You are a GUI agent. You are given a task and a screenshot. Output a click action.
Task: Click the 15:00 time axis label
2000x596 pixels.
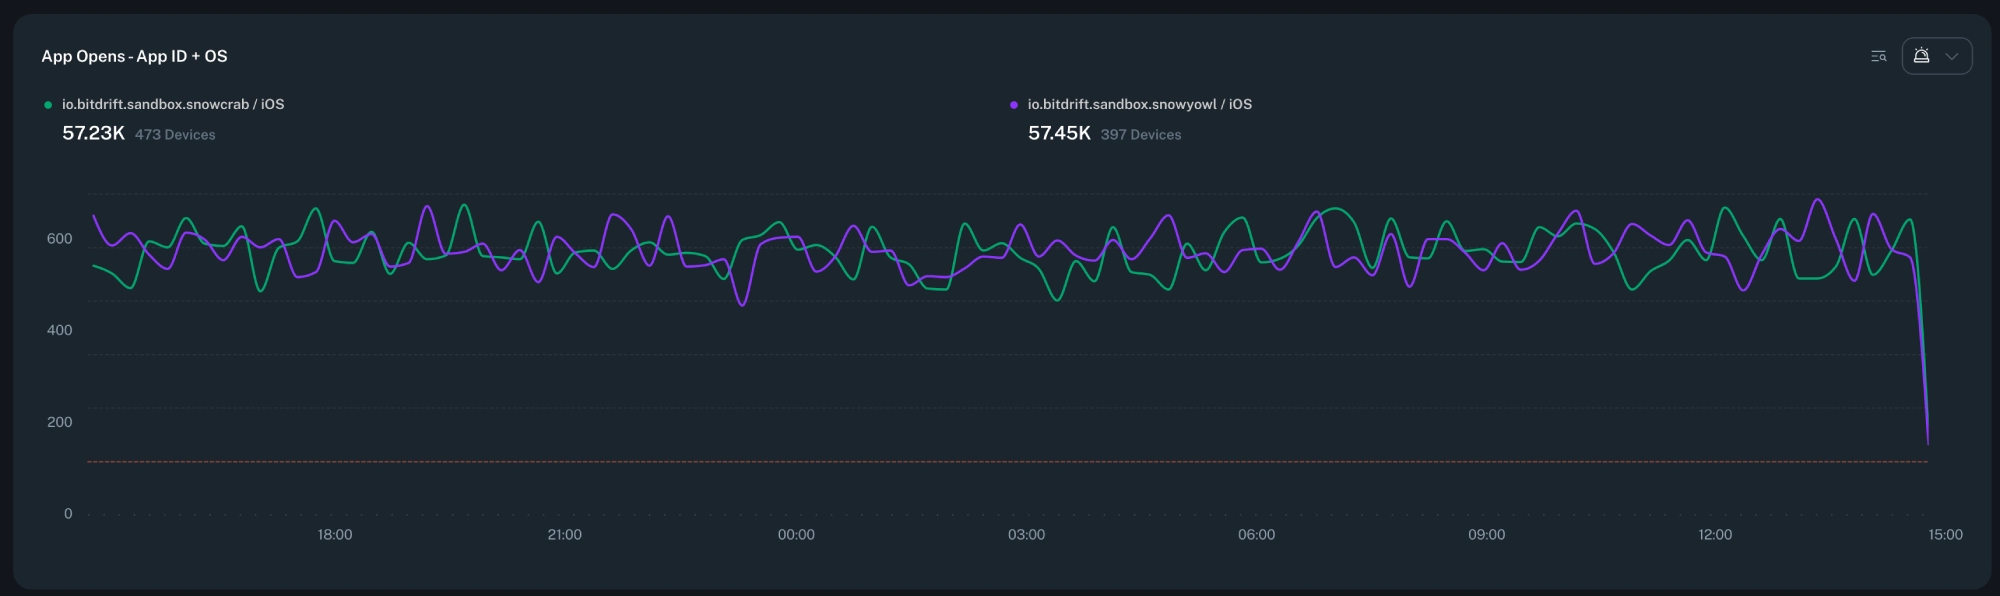pyautogui.click(x=1945, y=535)
